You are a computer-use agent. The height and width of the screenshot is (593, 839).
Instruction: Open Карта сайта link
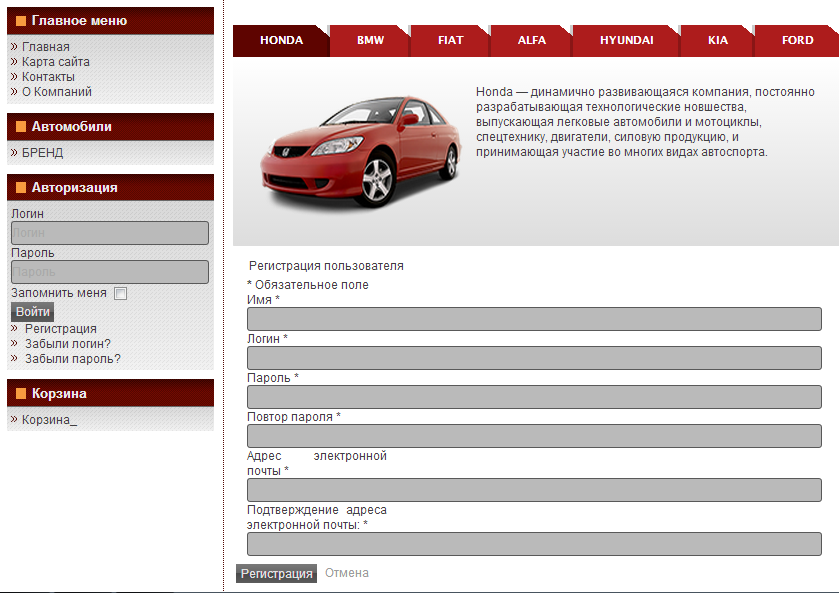tap(56, 62)
